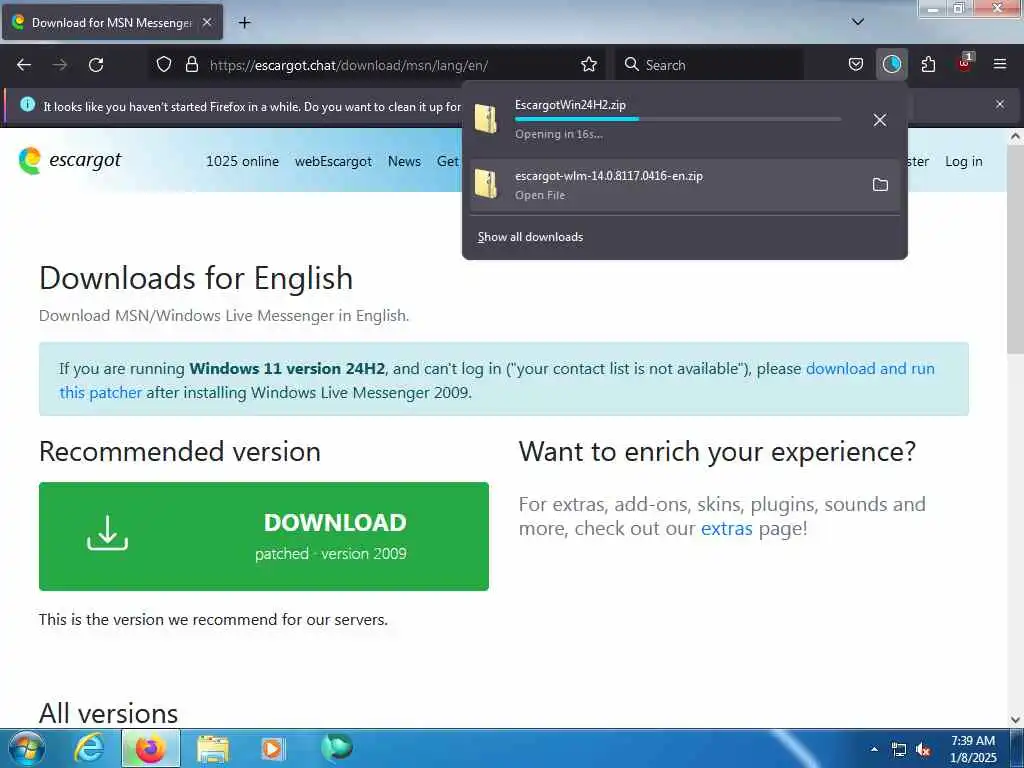Click the network tray icon
This screenshot has height=768, width=1024.
point(899,750)
